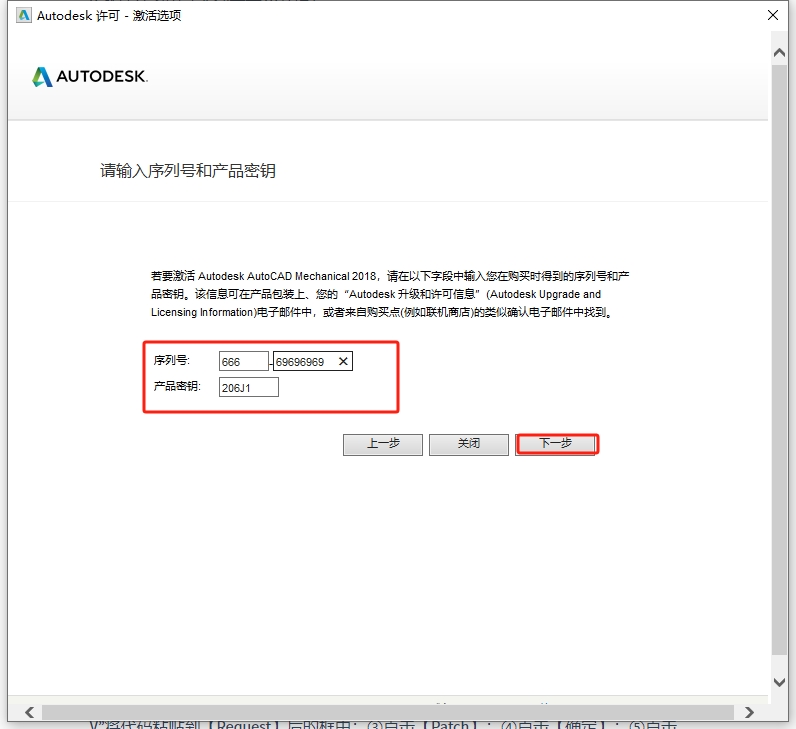Click the 关闭 (Close) button
Image resolution: width=796 pixels, height=729 pixels.
[469, 444]
